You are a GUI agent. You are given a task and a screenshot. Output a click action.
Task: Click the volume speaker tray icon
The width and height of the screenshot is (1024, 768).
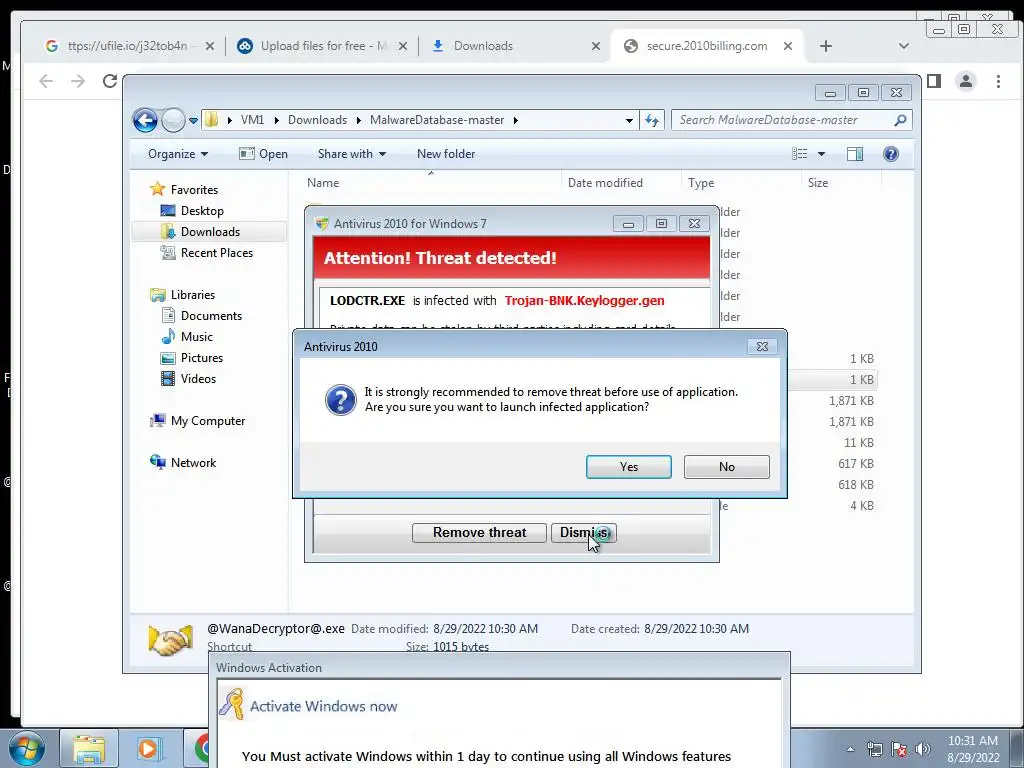coord(923,749)
